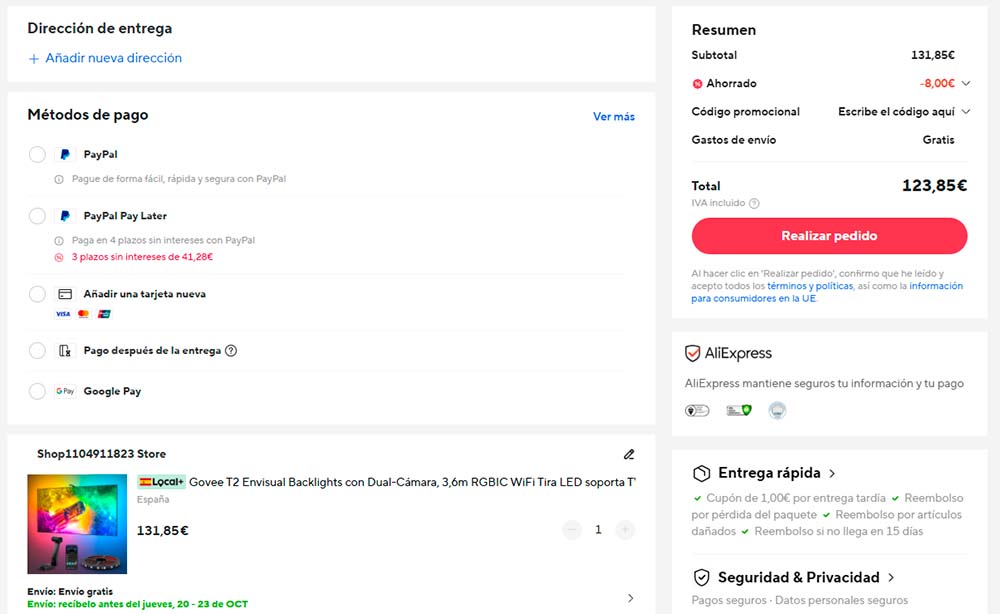Screen dimensions: 1000x614
Task: Select the PayPal radio button
Action: tap(37, 155)
